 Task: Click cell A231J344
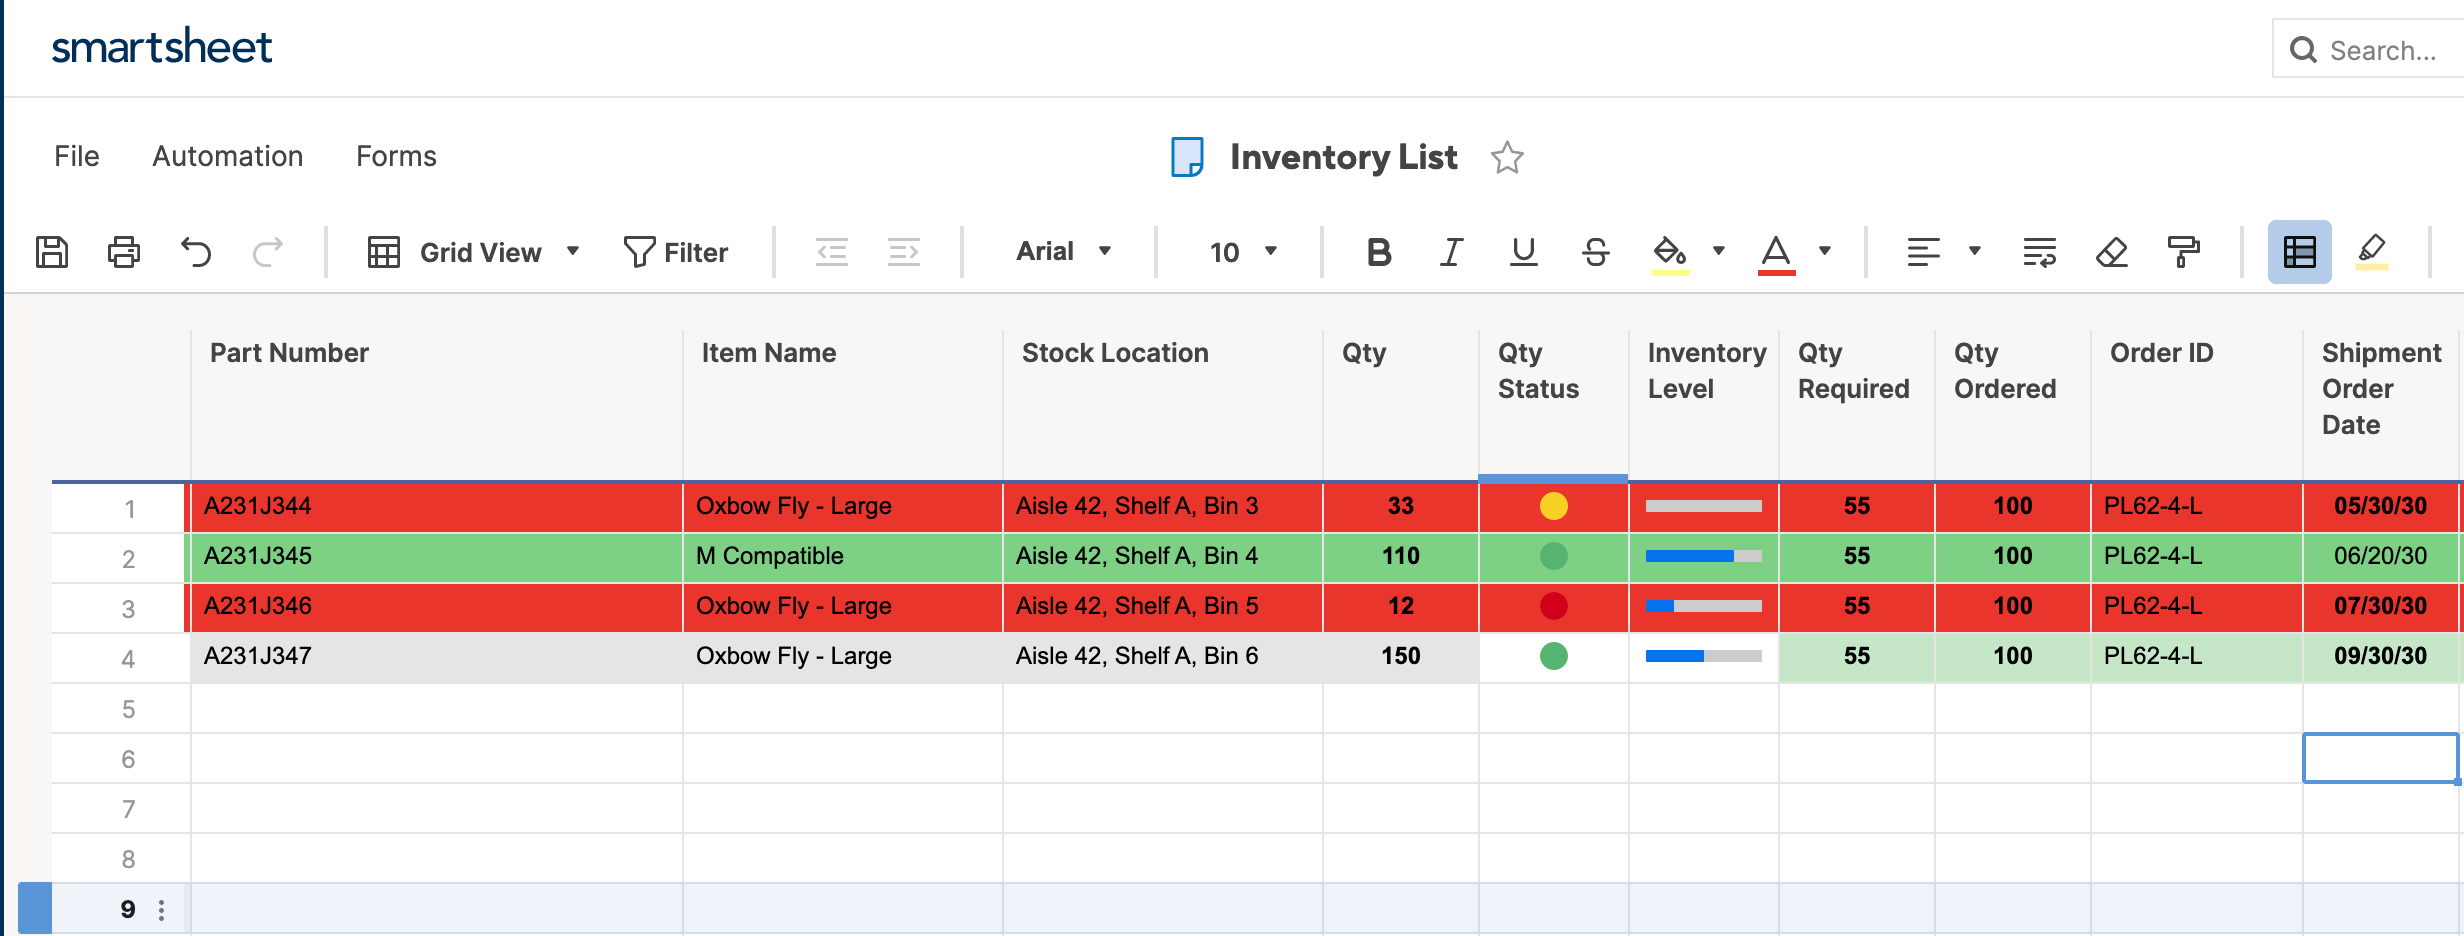click(437, 507)
